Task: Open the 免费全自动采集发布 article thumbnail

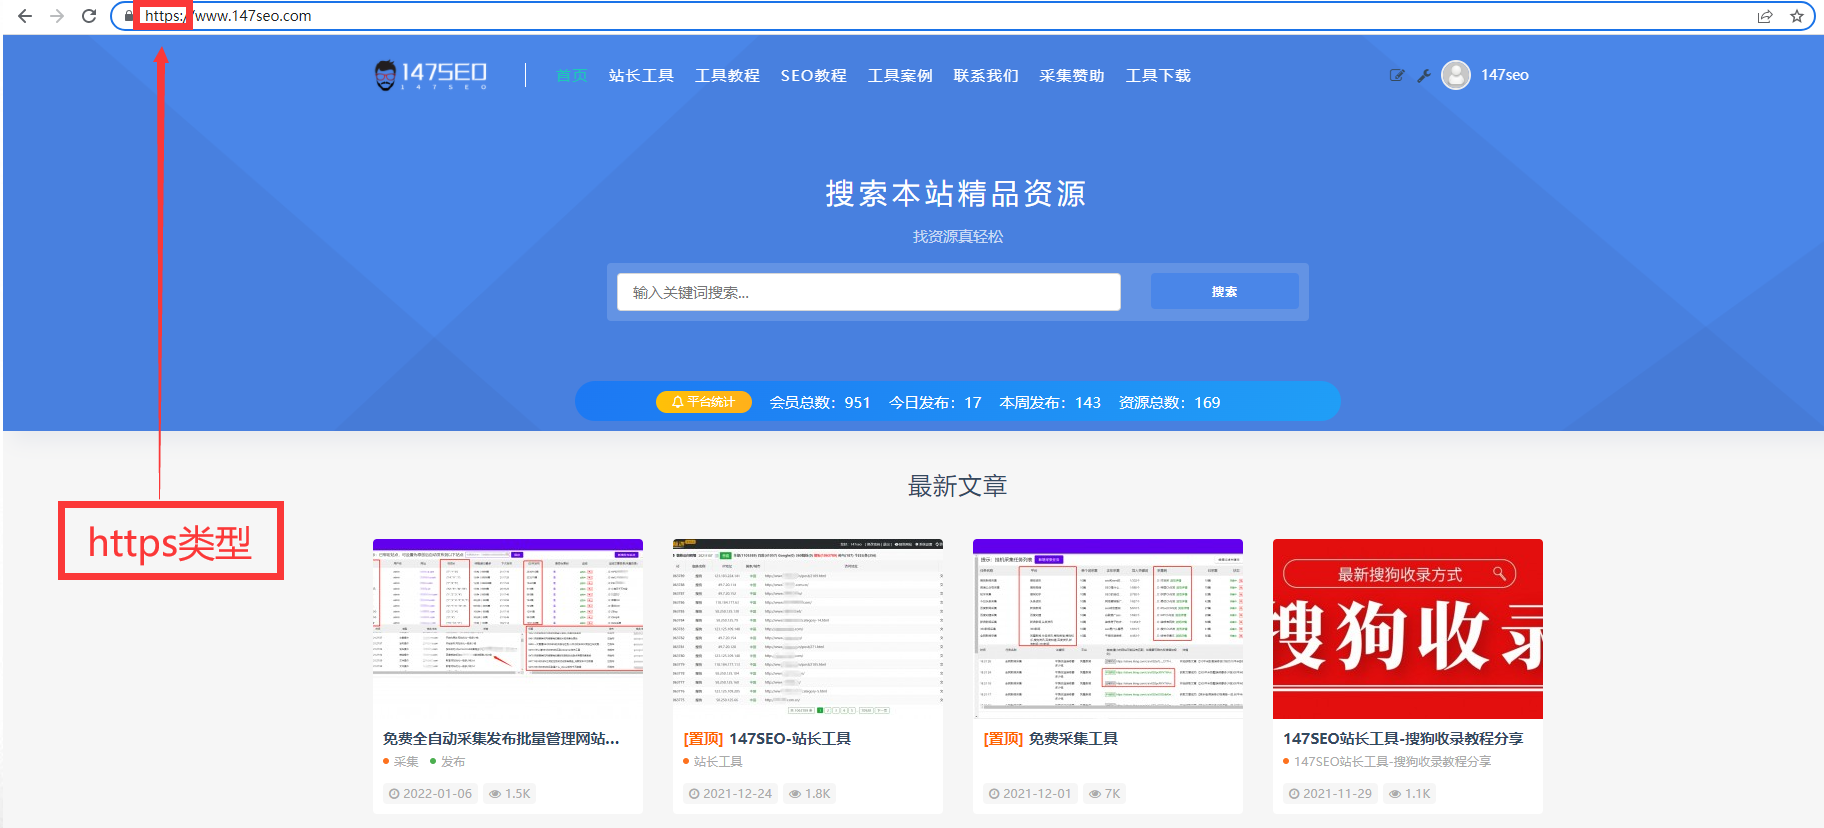Action: click(508, 629)
